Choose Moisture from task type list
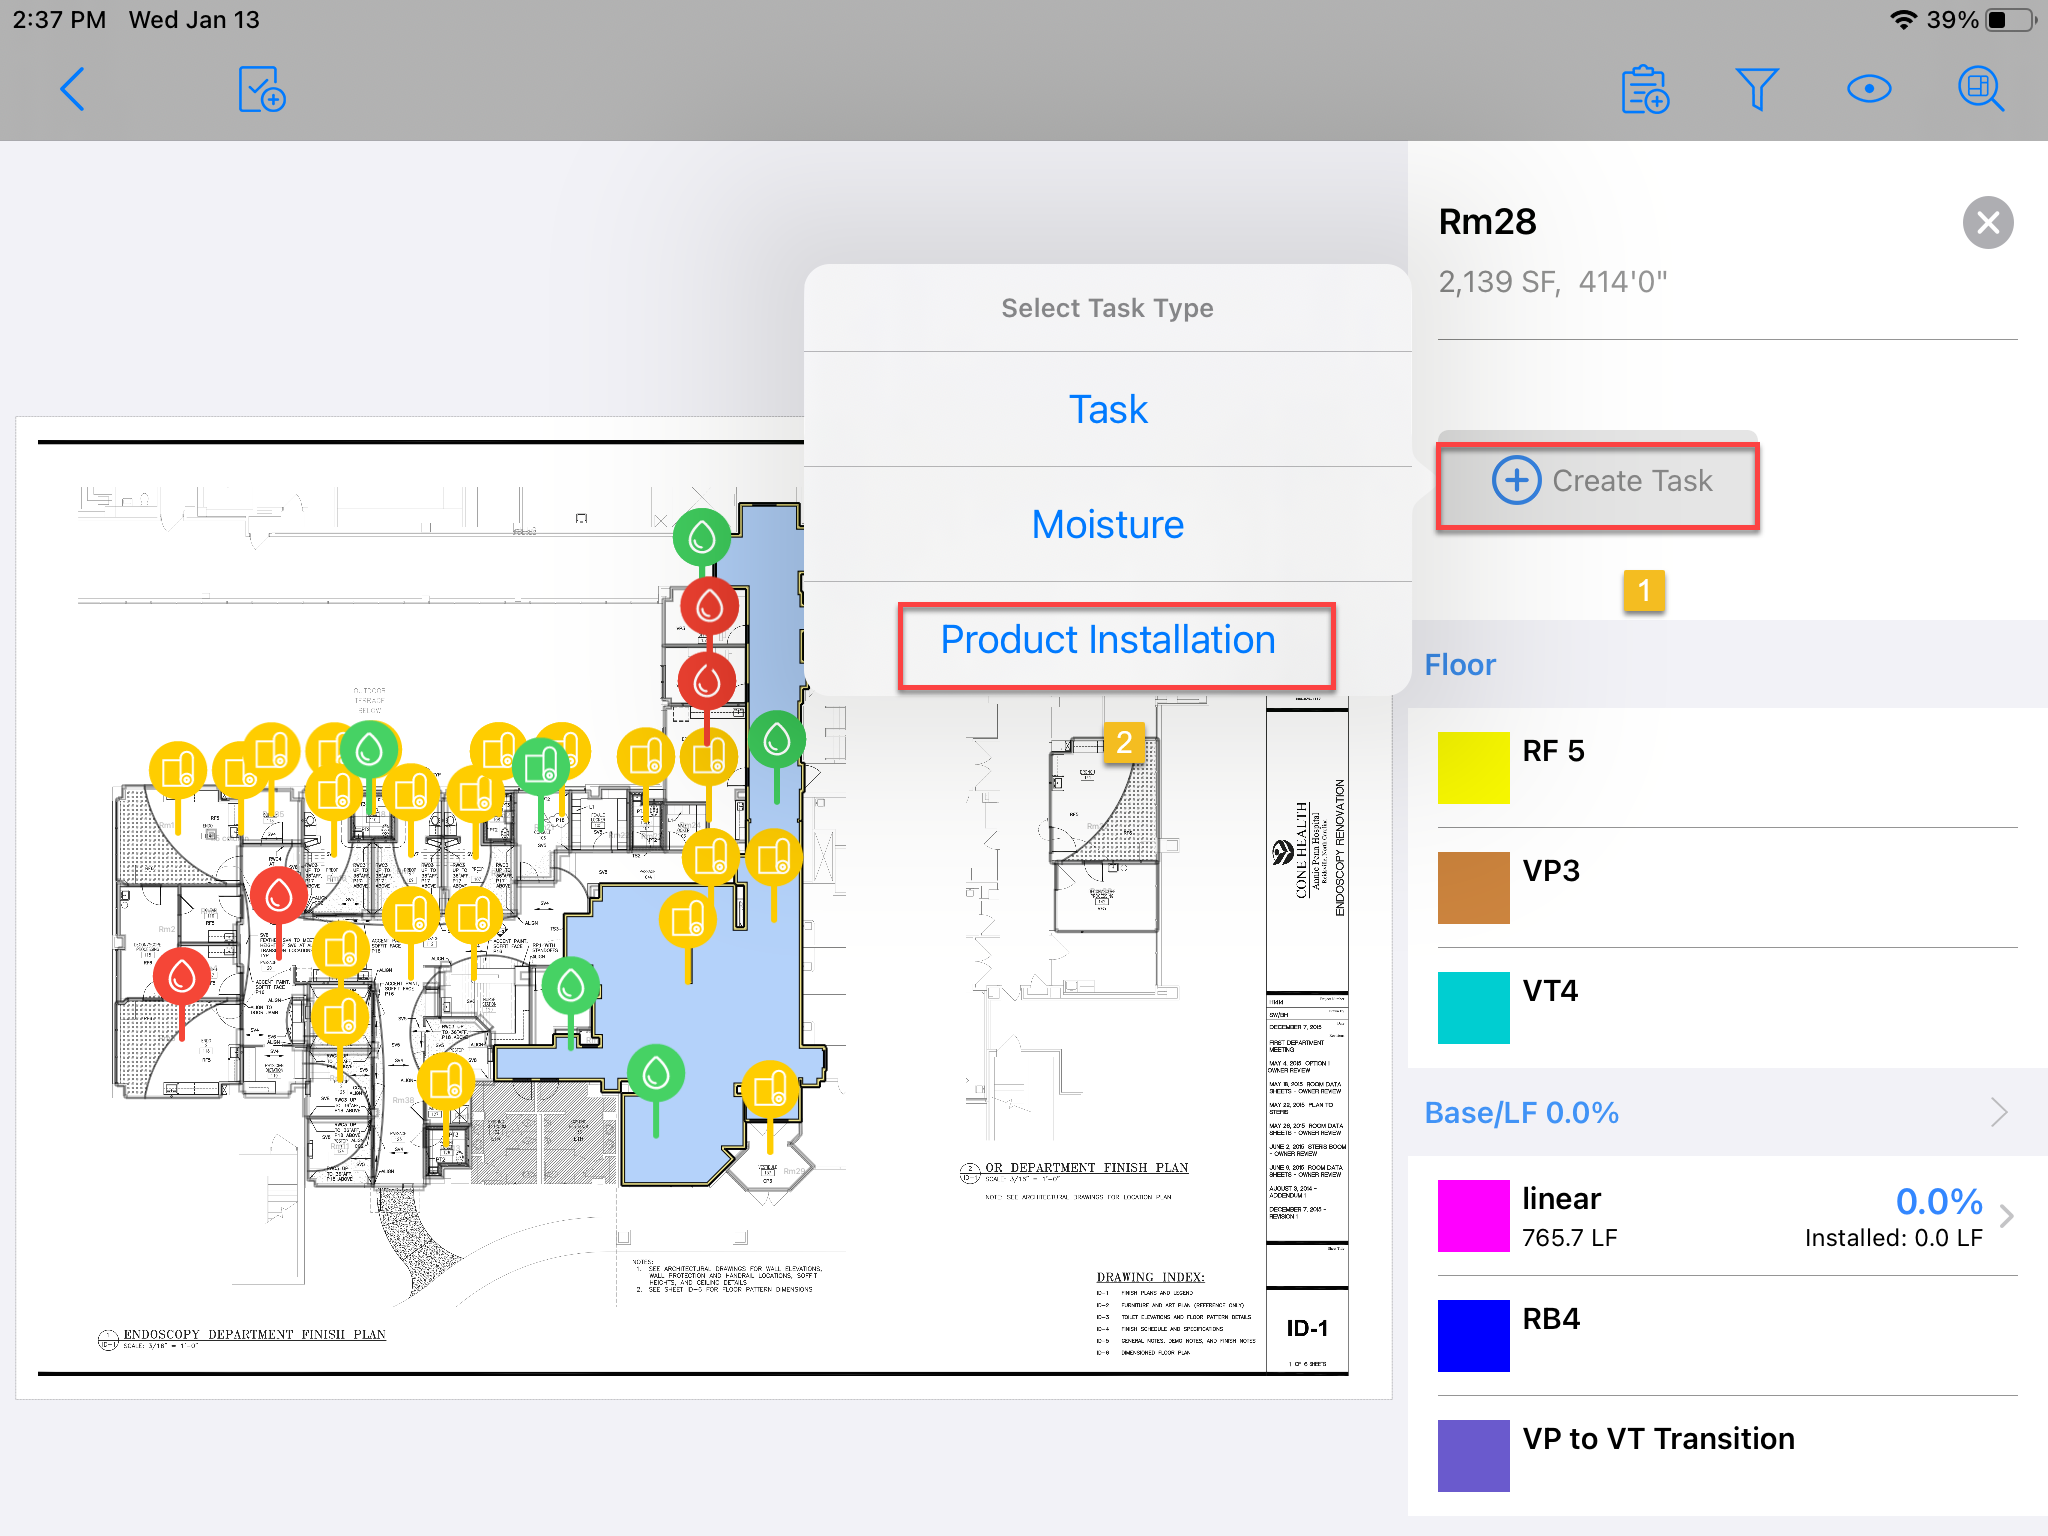2048x1536 pixels. pyautogui.click(x=1108, y=525)
